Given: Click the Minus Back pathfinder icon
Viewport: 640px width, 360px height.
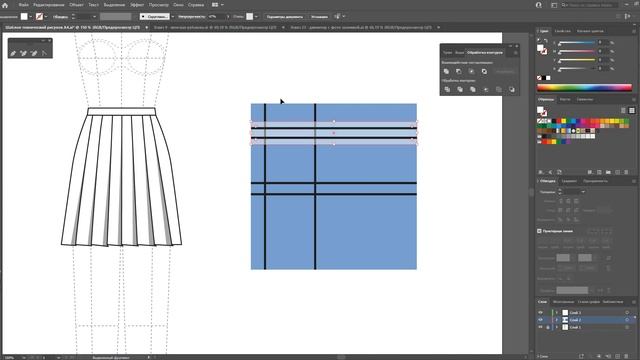Looking at the screenshot, I should pyautogui.click(x=512, y=89).
